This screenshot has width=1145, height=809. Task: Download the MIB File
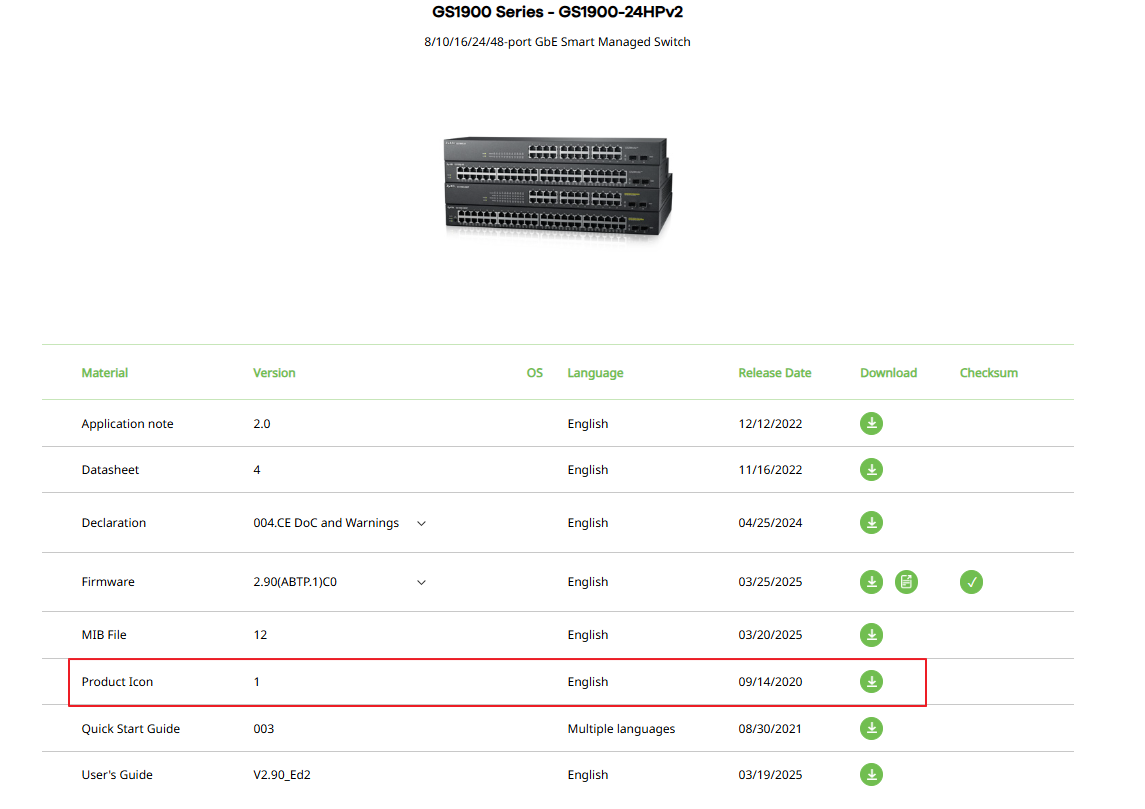(871, 635)
